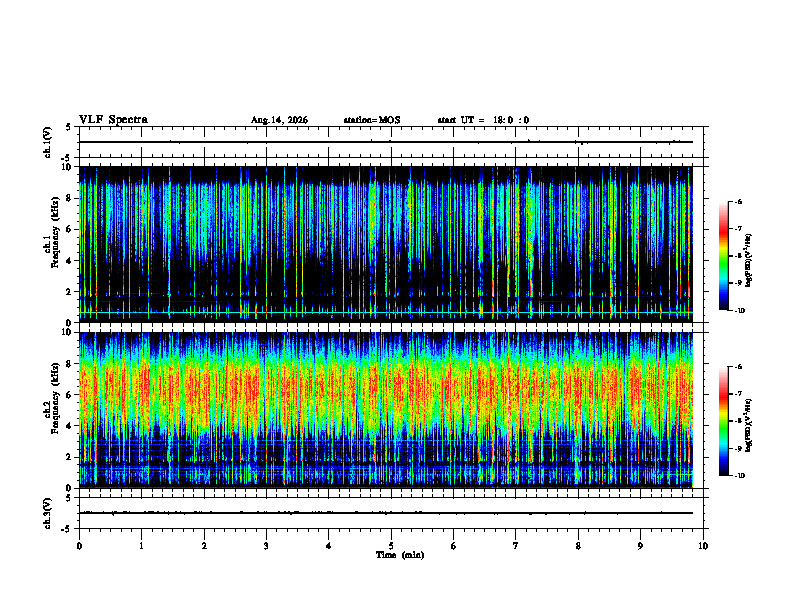Click time axis tick label '6'
The image size is (792, 612).
(454, 546)
